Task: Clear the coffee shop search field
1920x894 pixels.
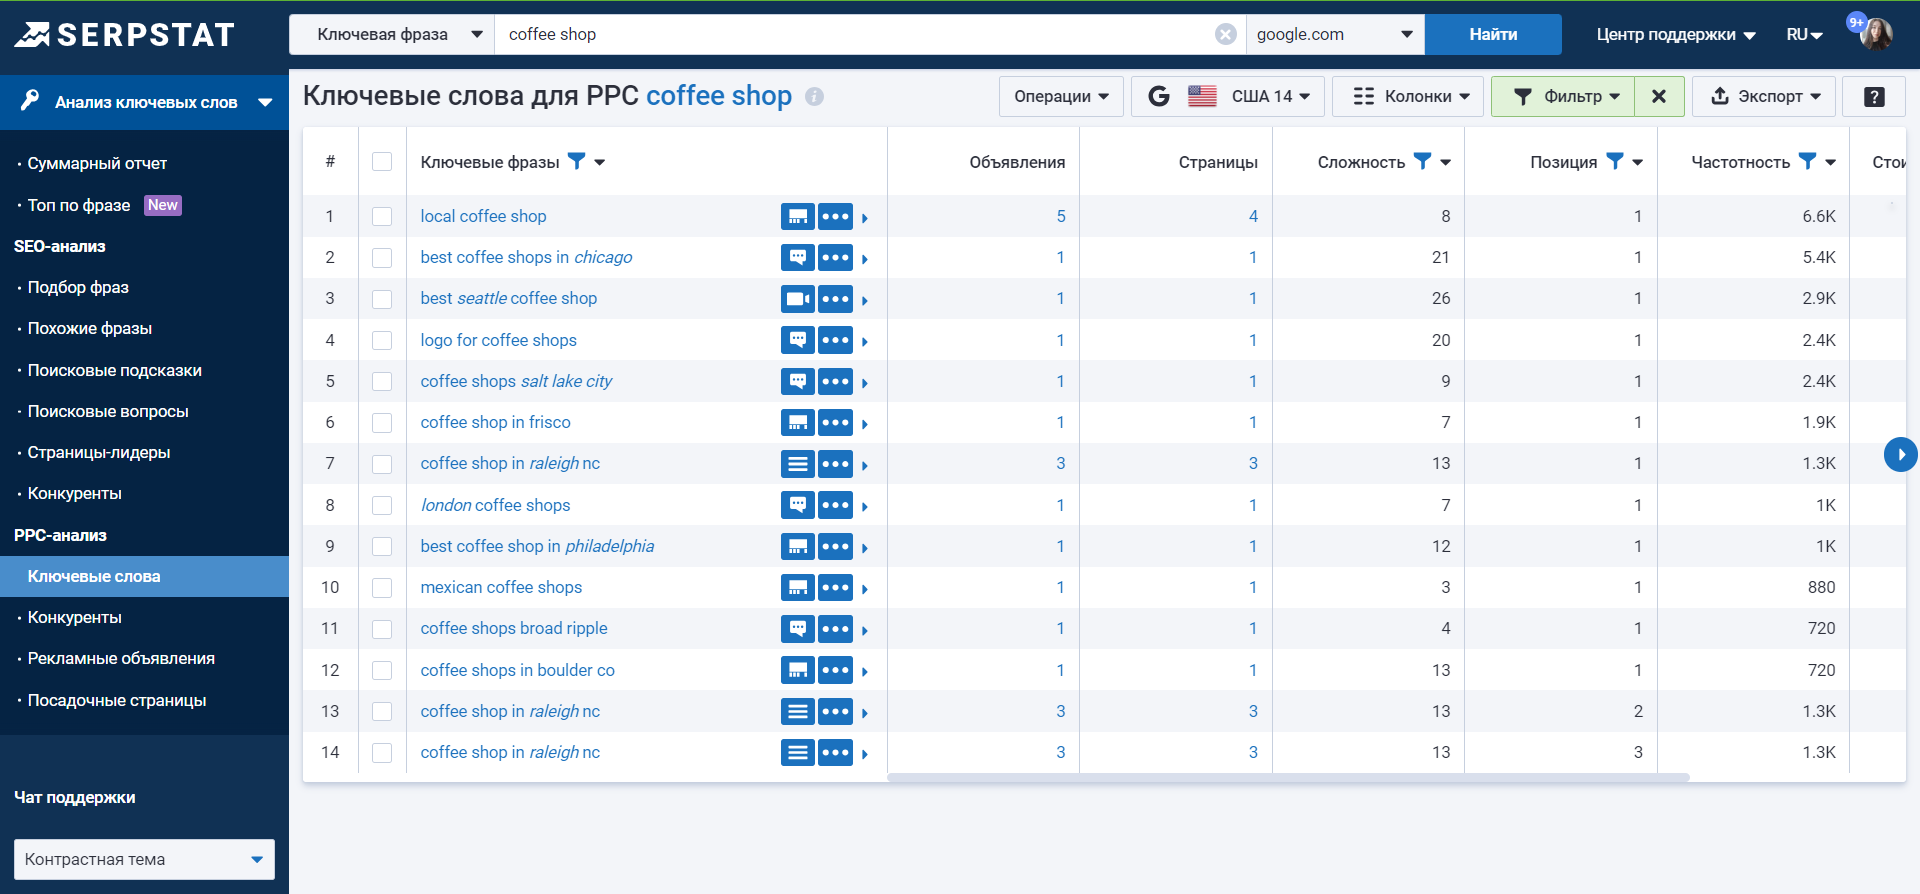Action: coord(1225,34)
